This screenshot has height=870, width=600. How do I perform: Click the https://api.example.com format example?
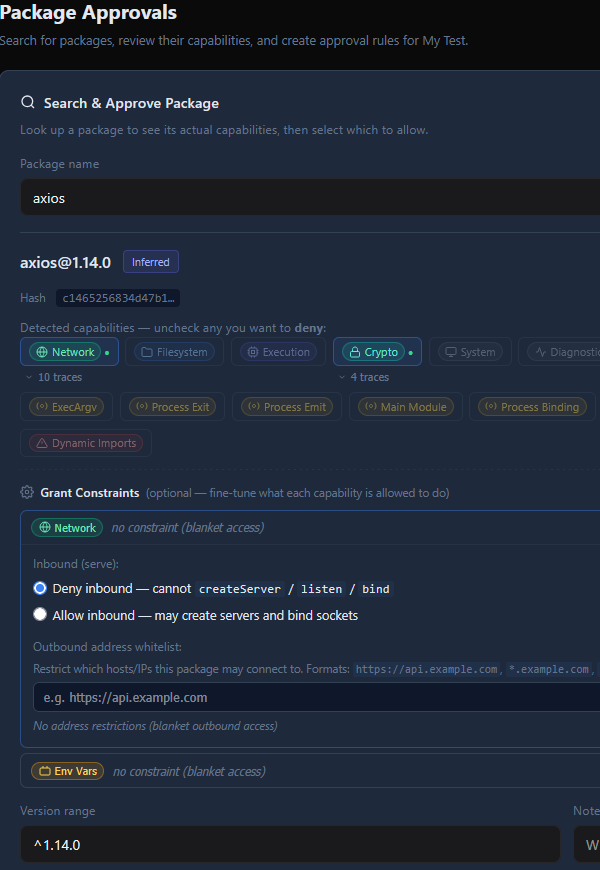426,669
